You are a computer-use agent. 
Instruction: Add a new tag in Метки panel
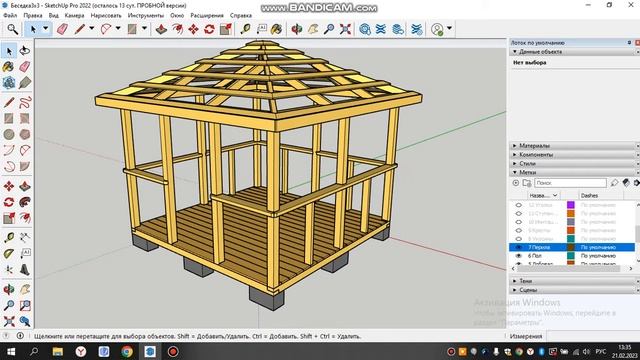tap(516, 183)
